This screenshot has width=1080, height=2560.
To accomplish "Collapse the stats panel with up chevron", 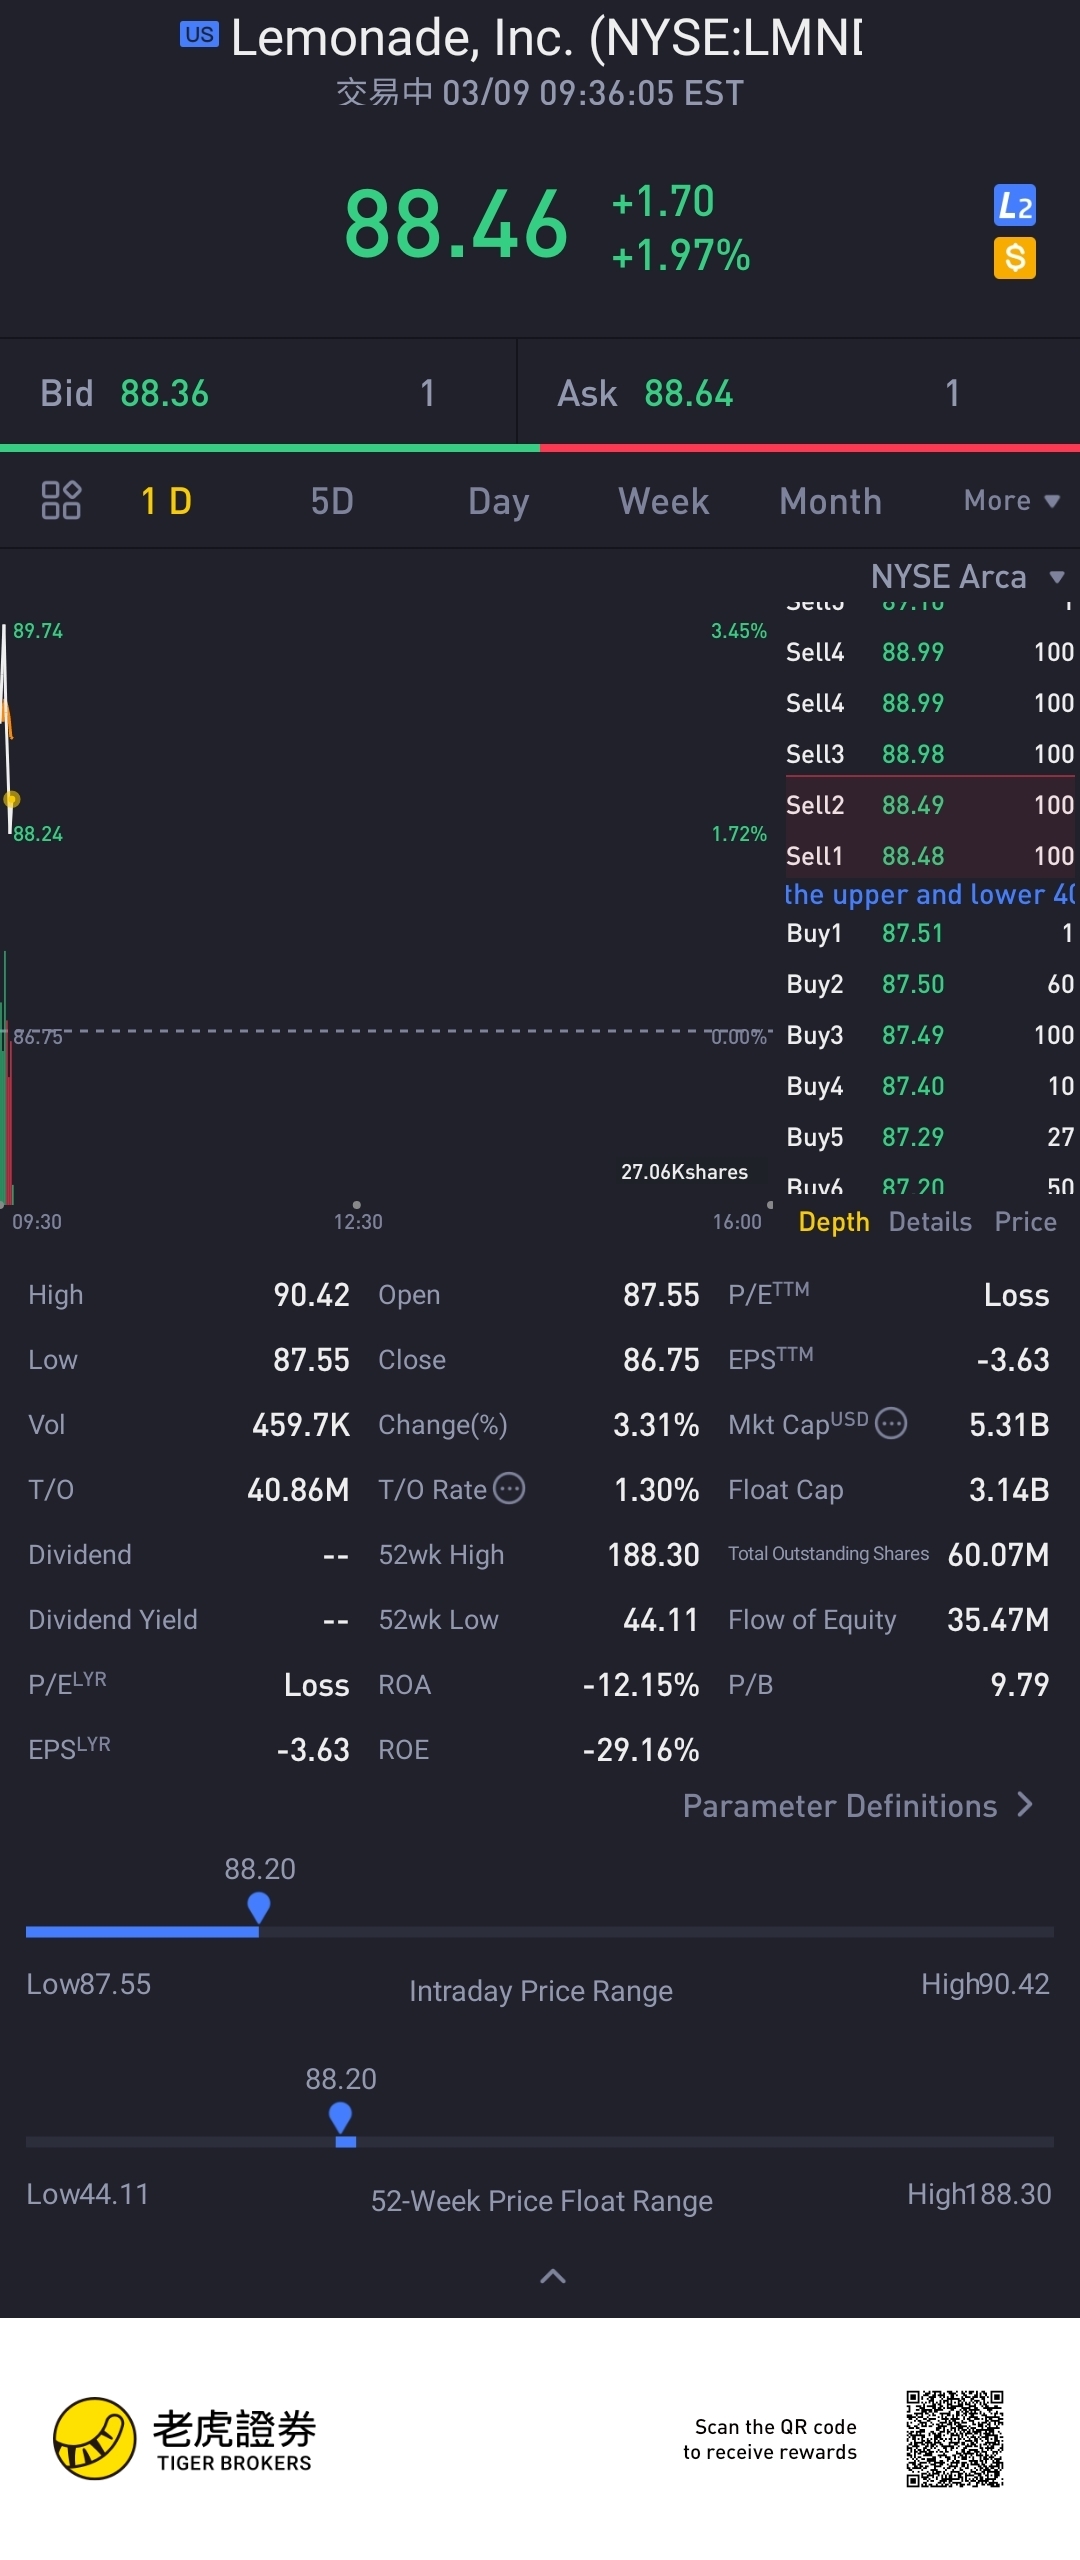I will point(553,2277).
